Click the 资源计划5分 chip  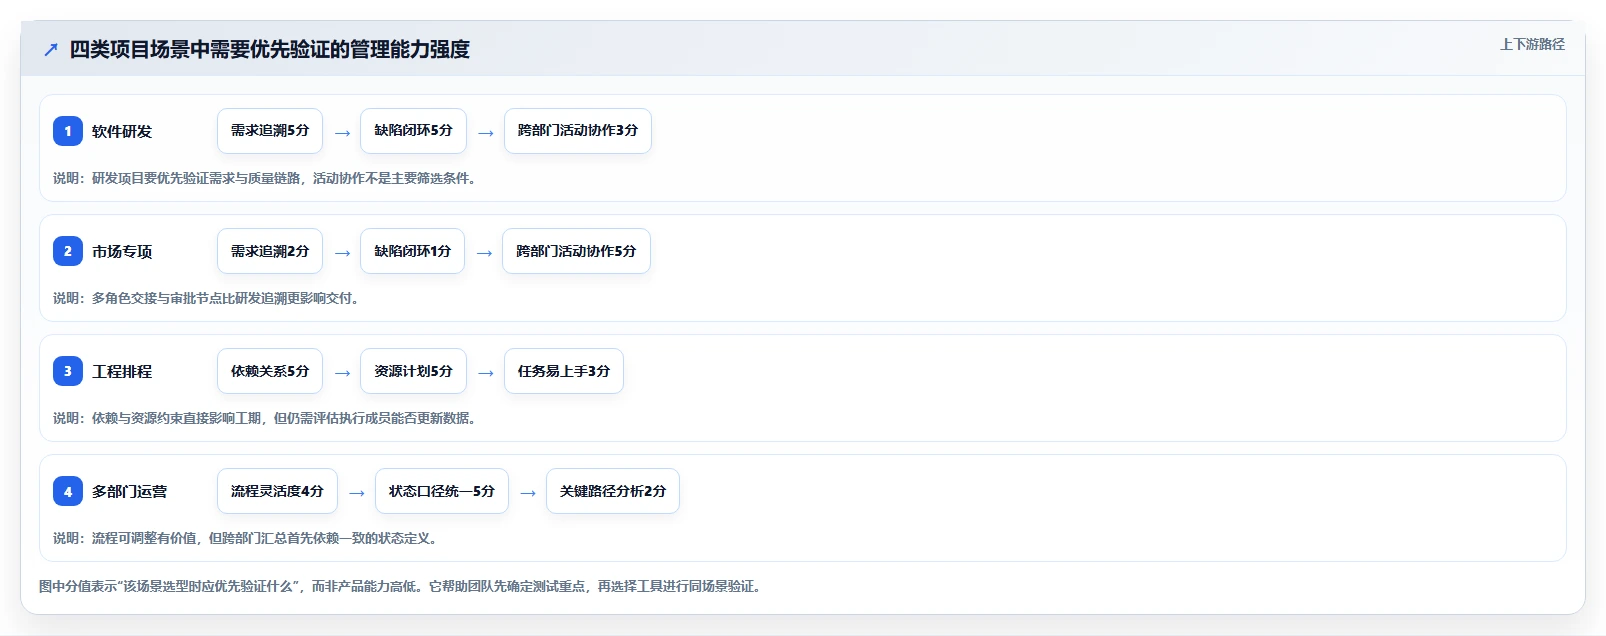tap(413, 371)
